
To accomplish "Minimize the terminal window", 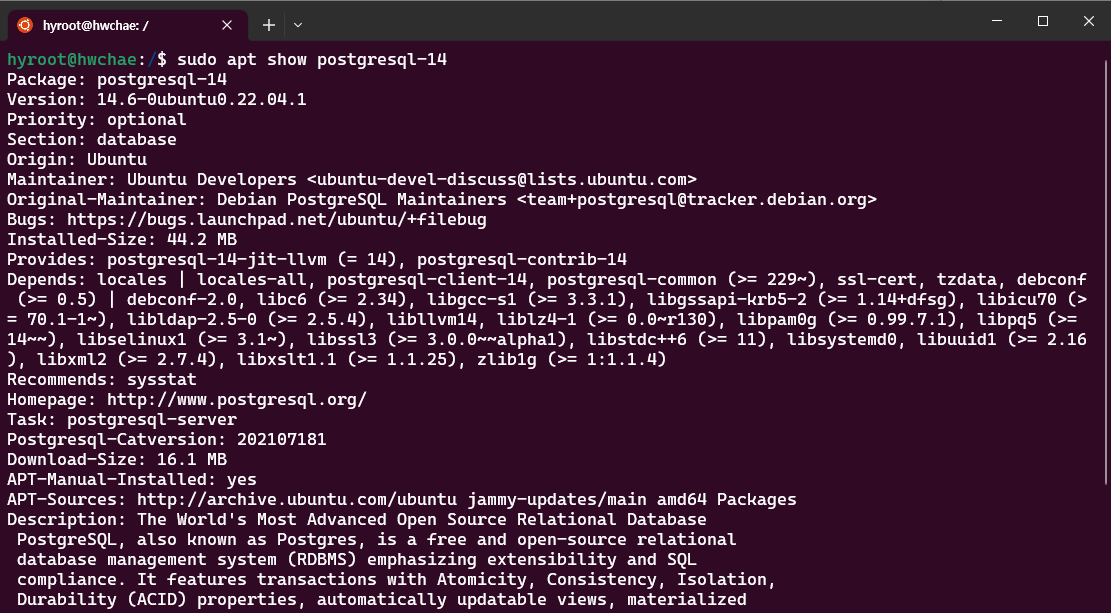I will 997,21.
